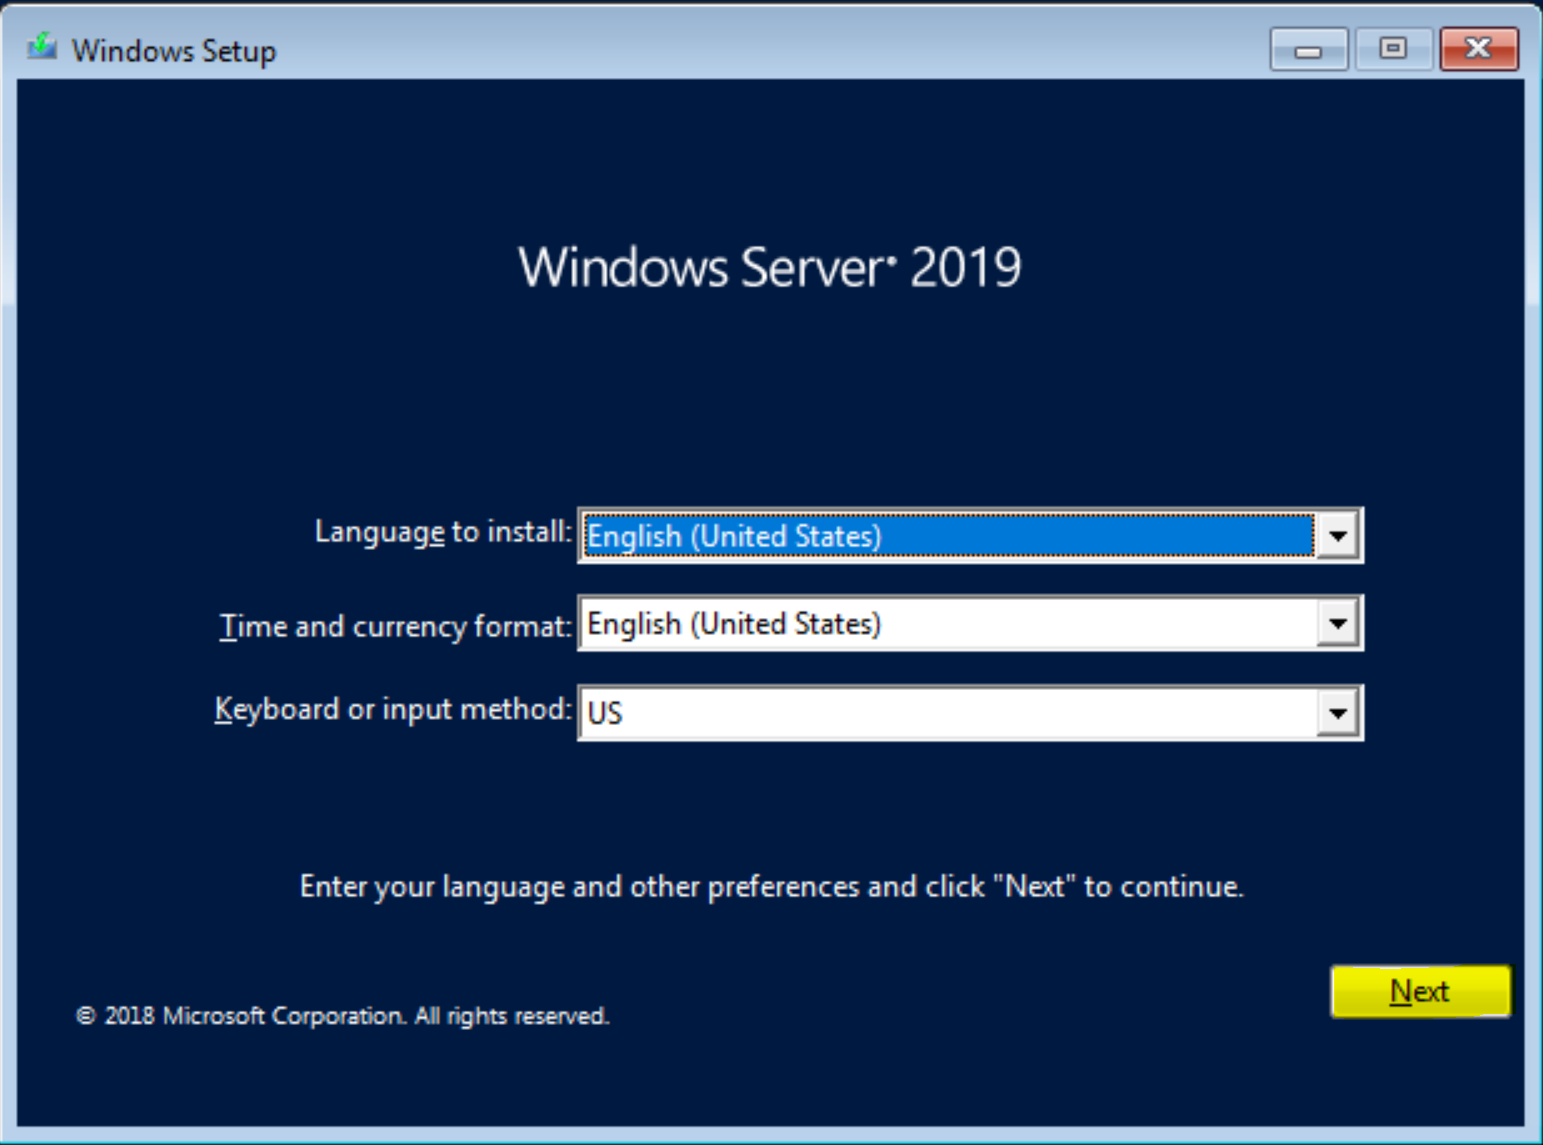
Task: Click the 'Windows Server 2019' heading
Action: (770, 268)
